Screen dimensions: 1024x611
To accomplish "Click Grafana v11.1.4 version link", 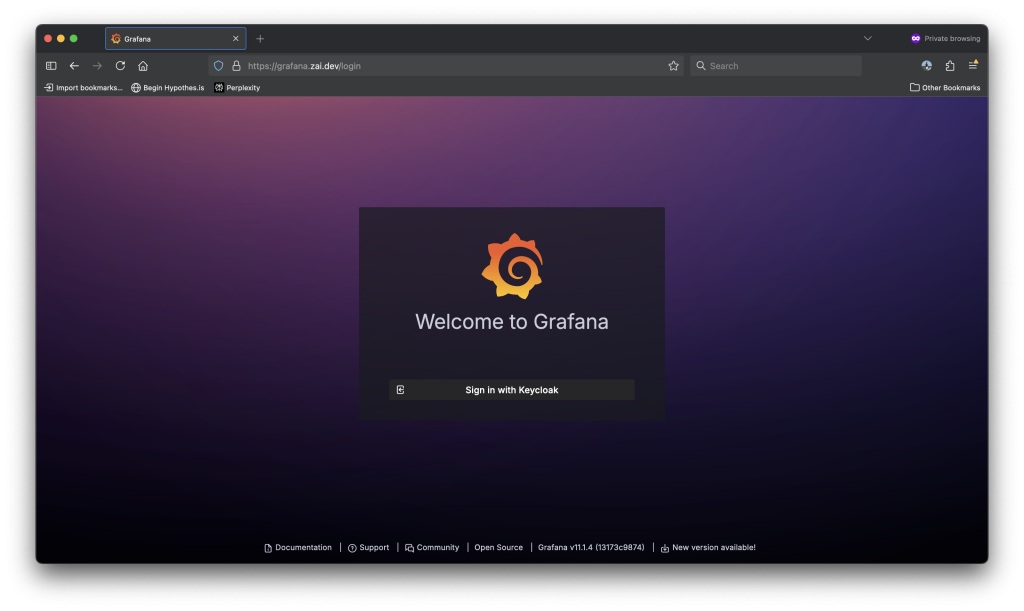I will pyautogui.click(x=591, y=548).
